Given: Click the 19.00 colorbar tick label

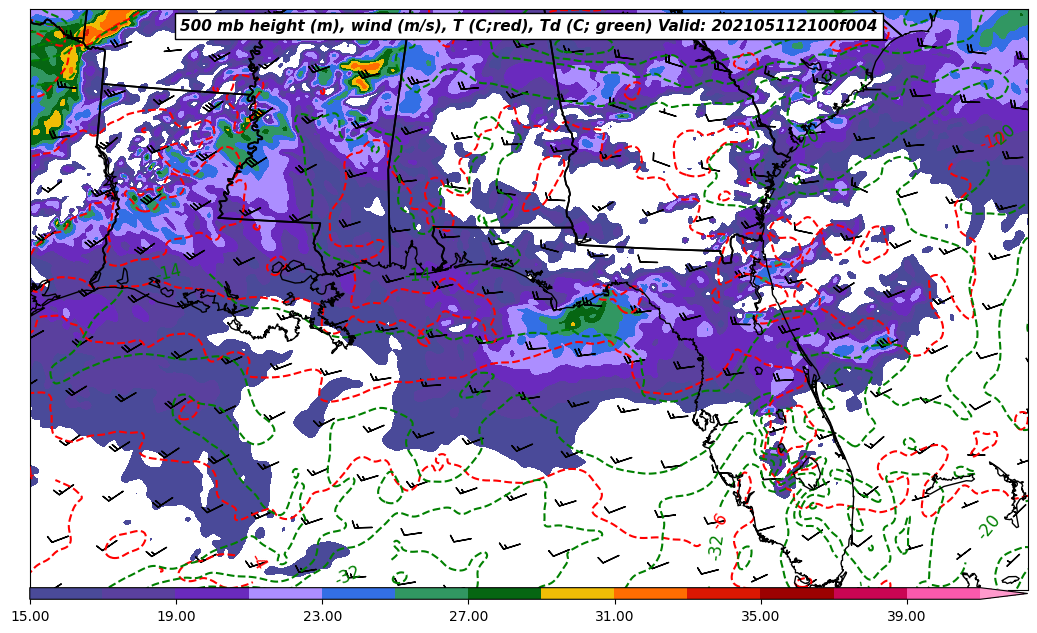Looking at the screenshot, I should 176,616.
